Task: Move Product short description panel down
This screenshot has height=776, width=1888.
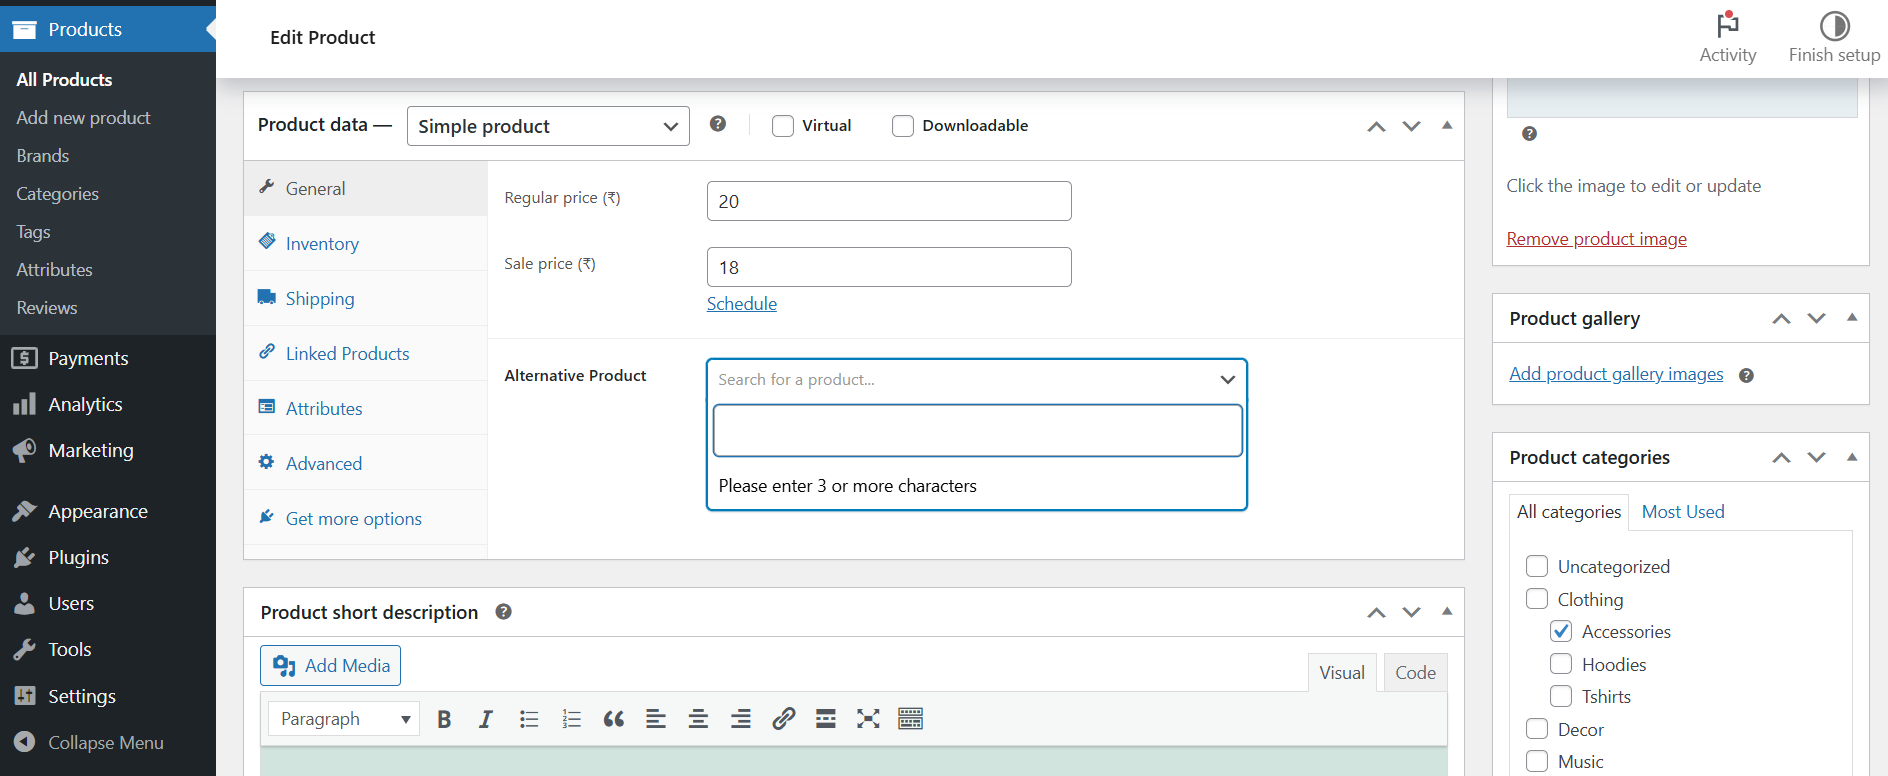Action: pos(1411,612)
